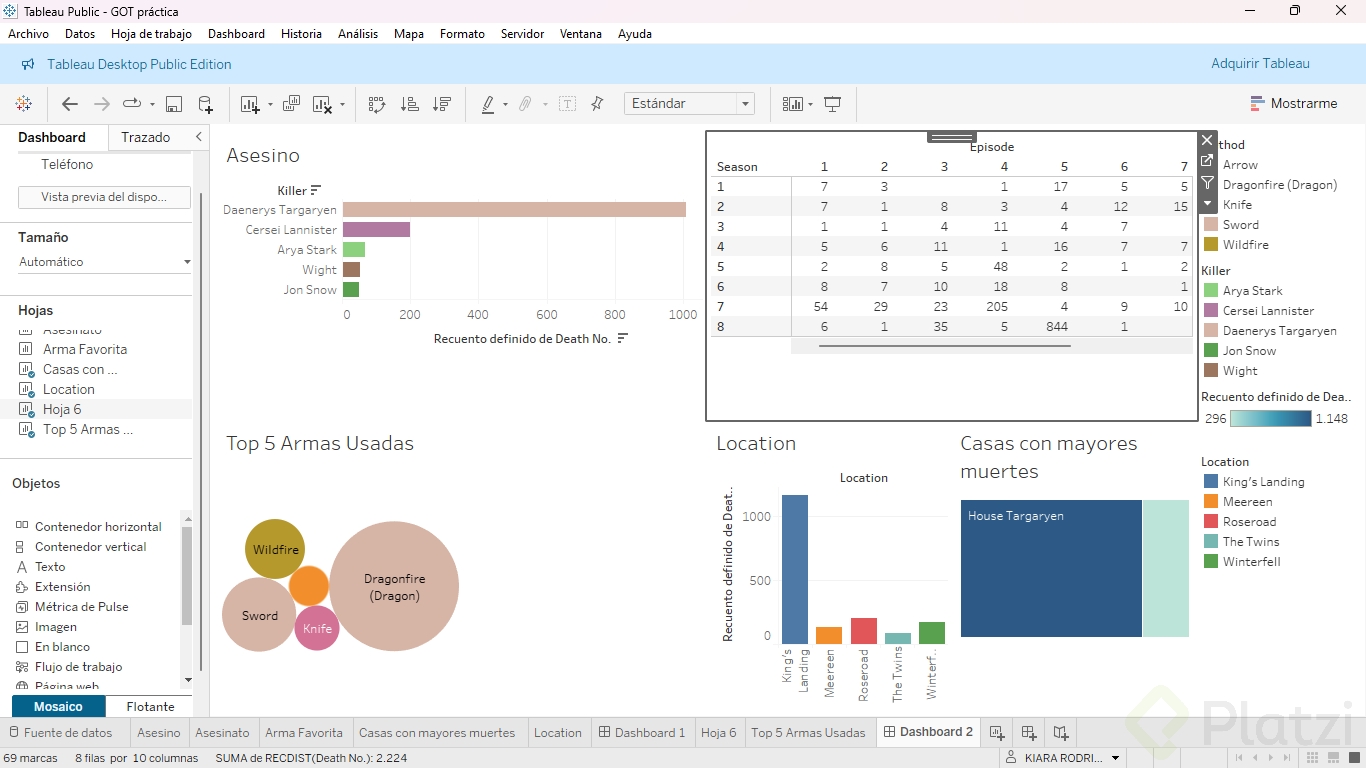Undo the last action with the back arrow
This screenshot has width=1366, height=768.
coord(70,104)
